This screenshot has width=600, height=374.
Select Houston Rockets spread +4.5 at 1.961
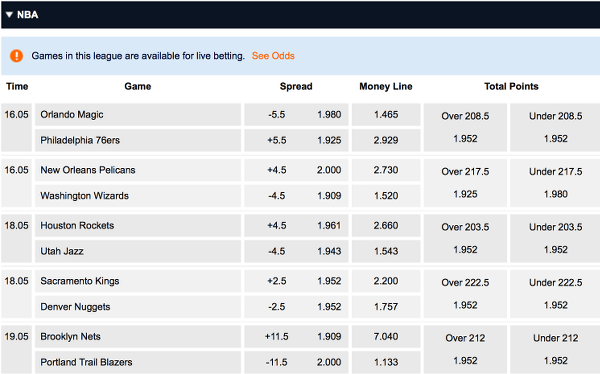pyautogui.click(x=296, y=225)
